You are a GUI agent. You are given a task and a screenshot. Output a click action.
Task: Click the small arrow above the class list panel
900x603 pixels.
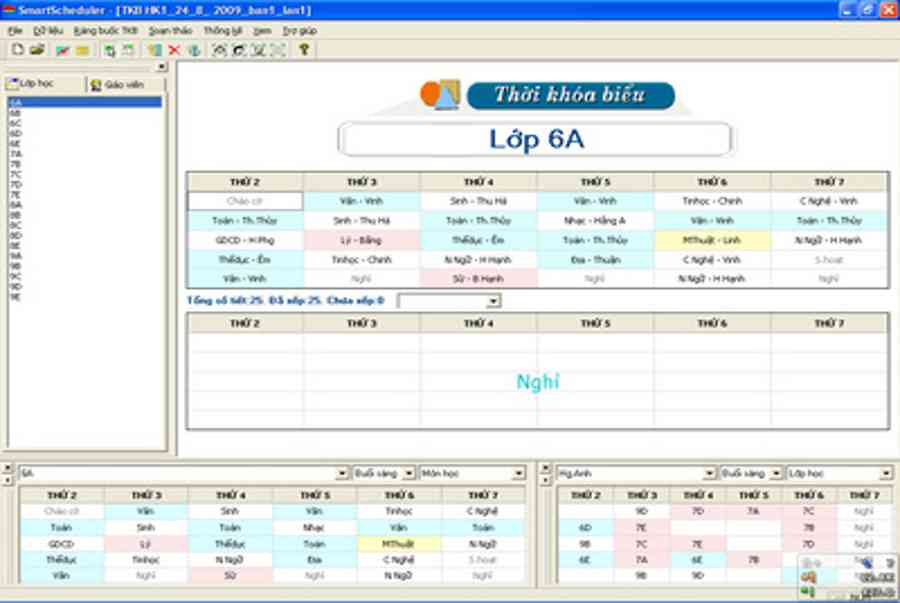(x=162, y=67)
